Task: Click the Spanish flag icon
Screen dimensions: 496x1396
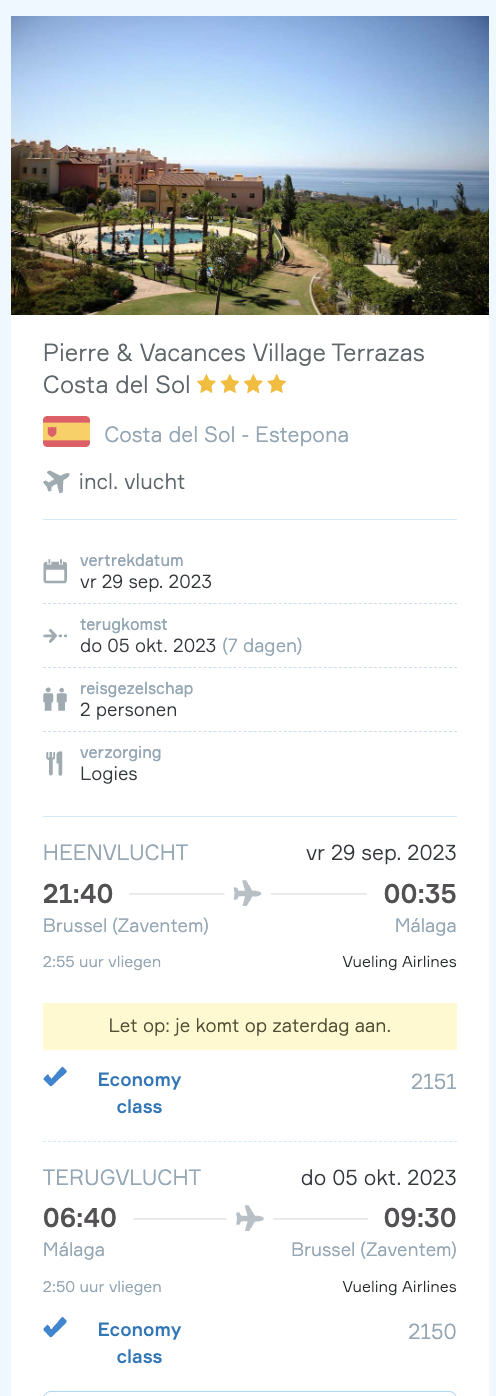Action: click(x=66, y=432)
